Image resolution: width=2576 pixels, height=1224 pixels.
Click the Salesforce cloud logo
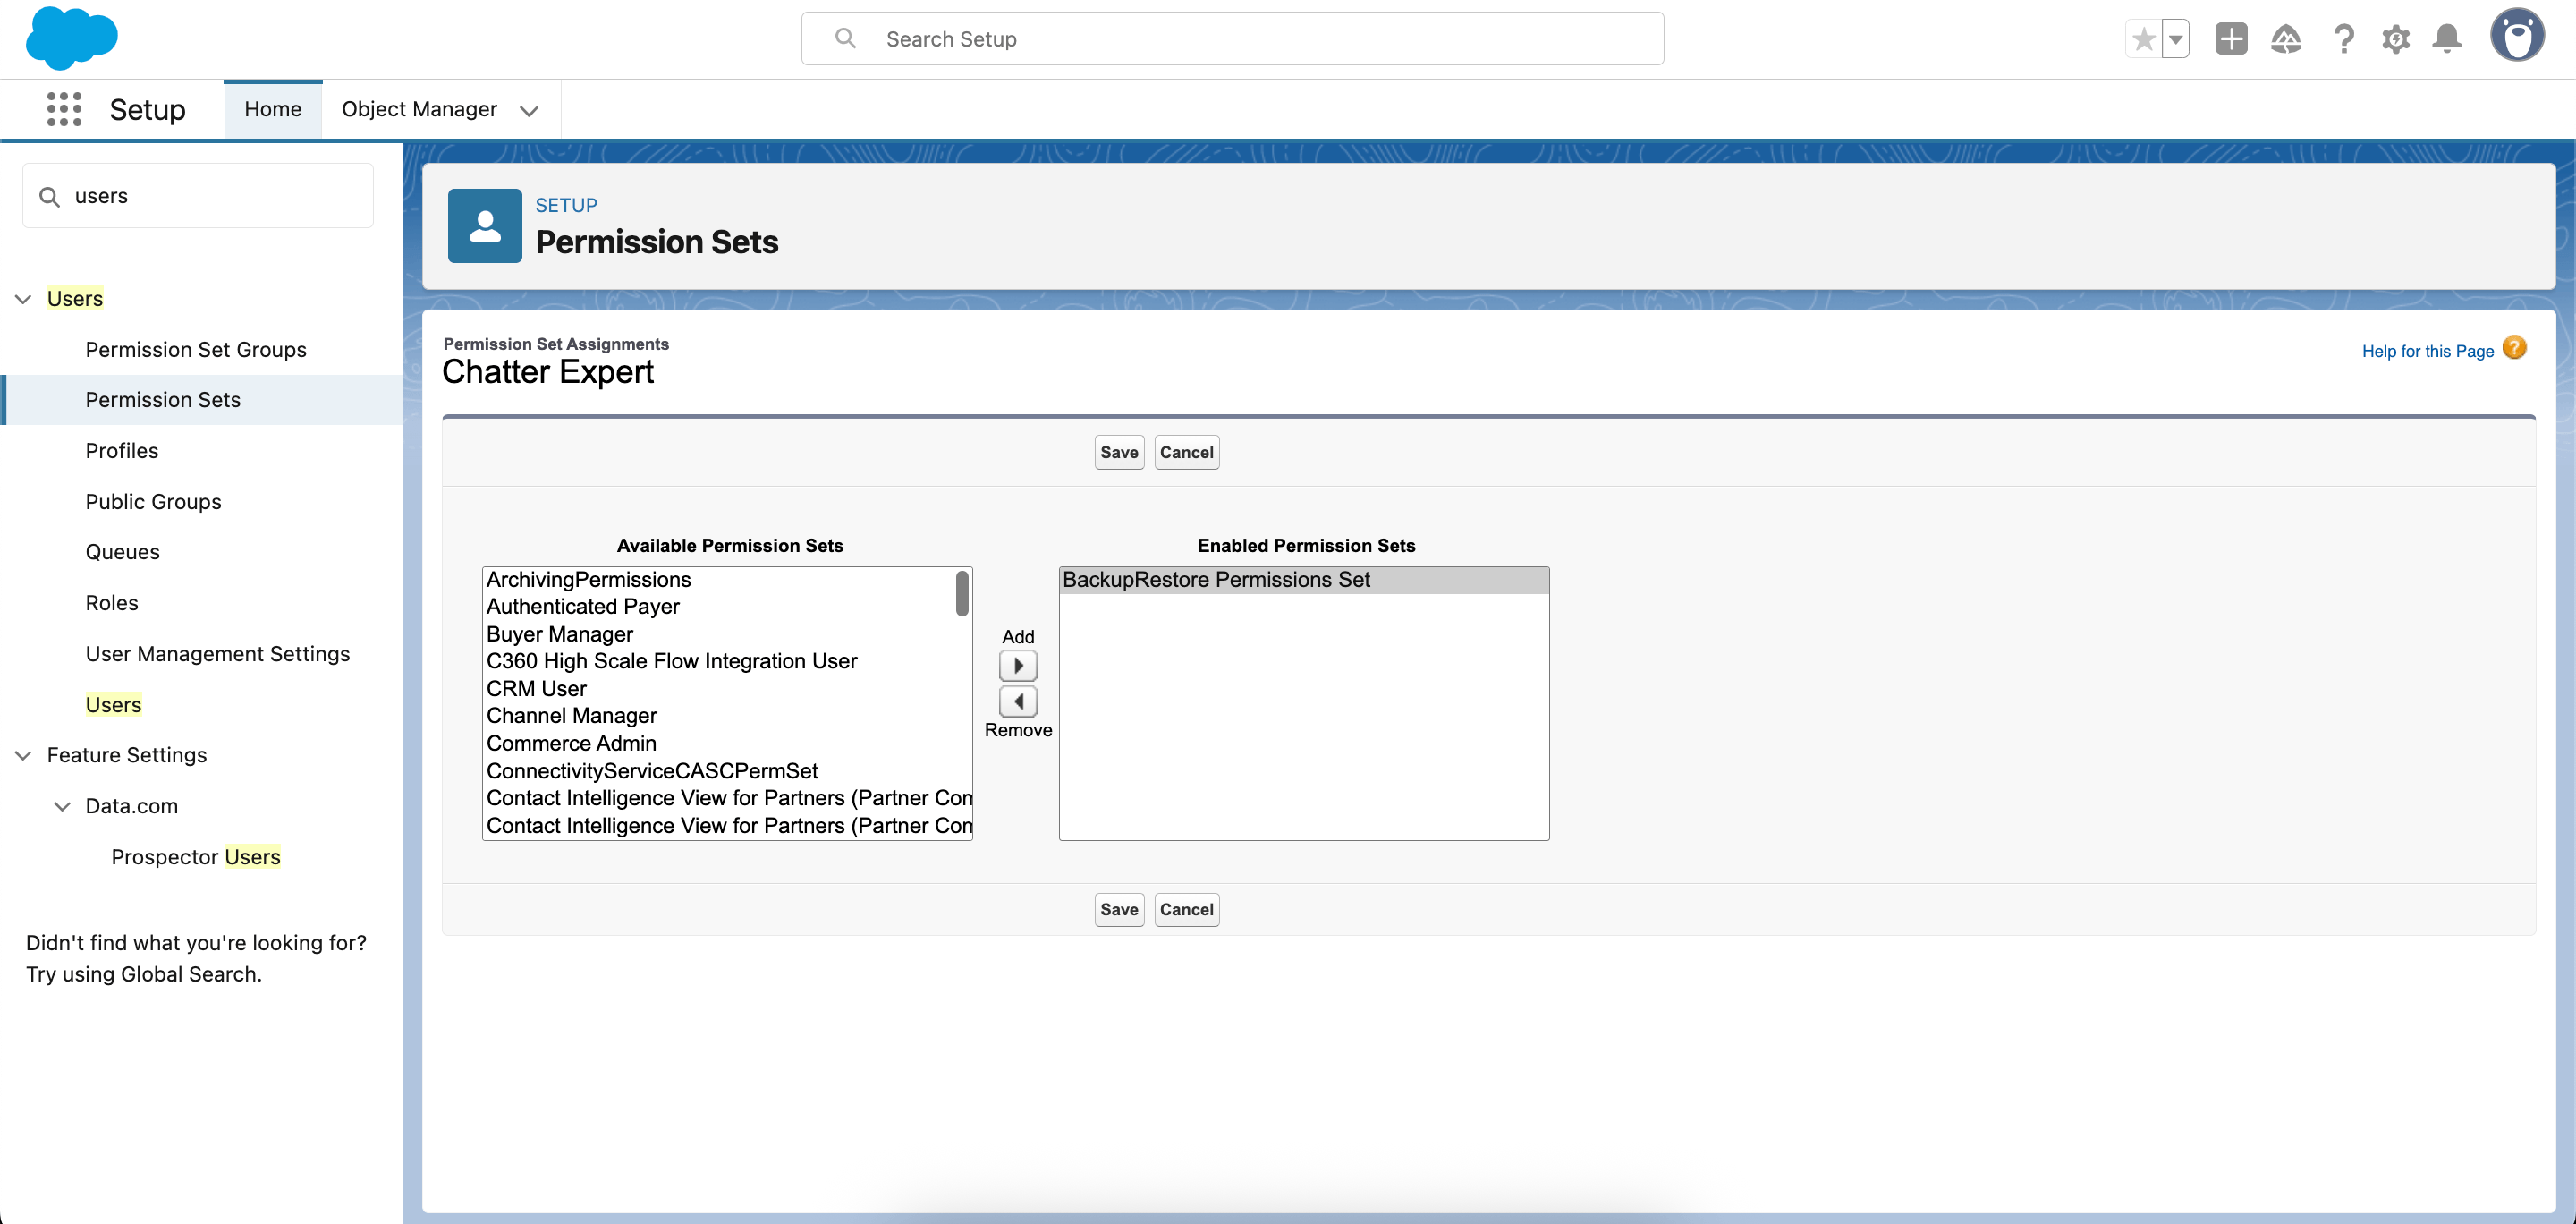click(71, 38)
